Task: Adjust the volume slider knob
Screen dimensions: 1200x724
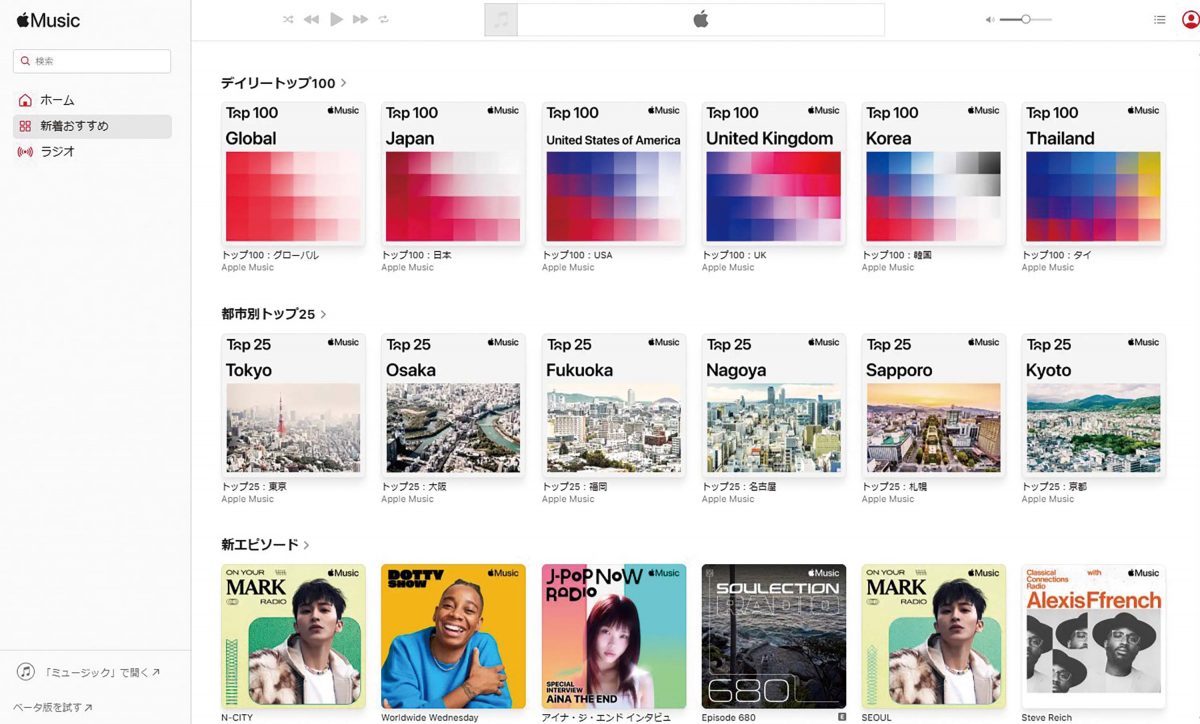Action: coord(1026,19)
